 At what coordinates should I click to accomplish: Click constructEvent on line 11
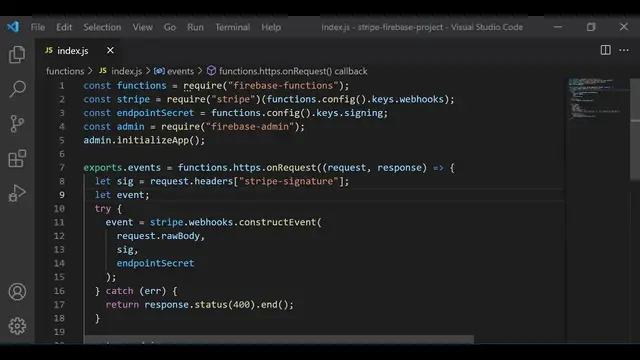(x=278, y=222)
